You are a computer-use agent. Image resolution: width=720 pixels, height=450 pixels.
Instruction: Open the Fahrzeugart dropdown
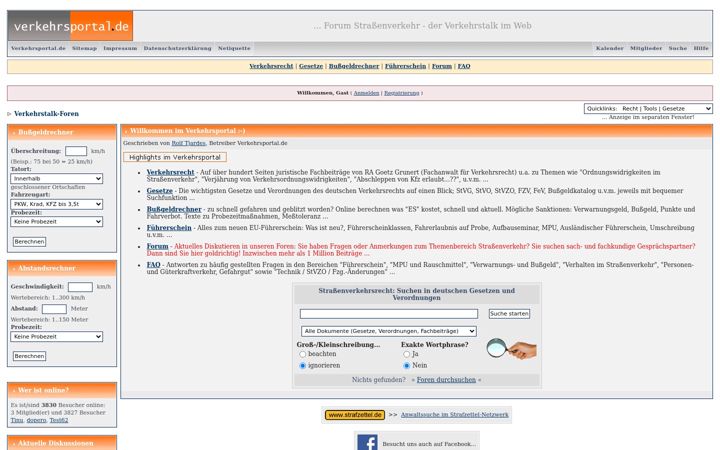pyautogui.click(x=56, y=204)
